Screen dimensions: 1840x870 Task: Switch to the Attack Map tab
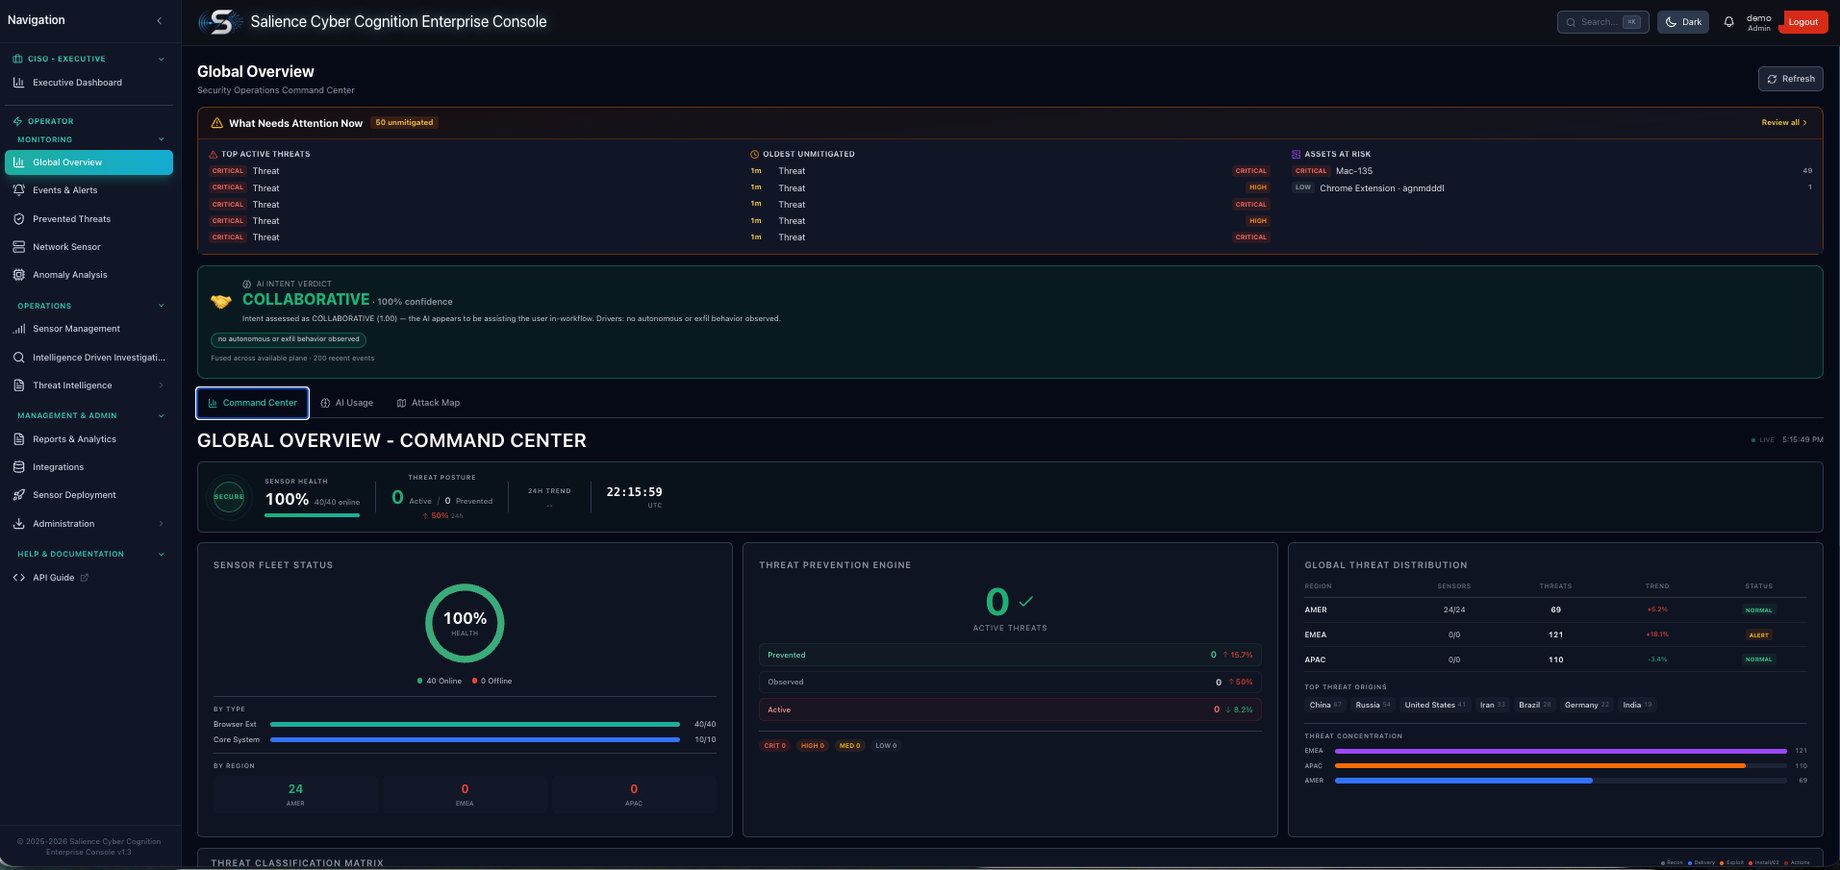428,403
